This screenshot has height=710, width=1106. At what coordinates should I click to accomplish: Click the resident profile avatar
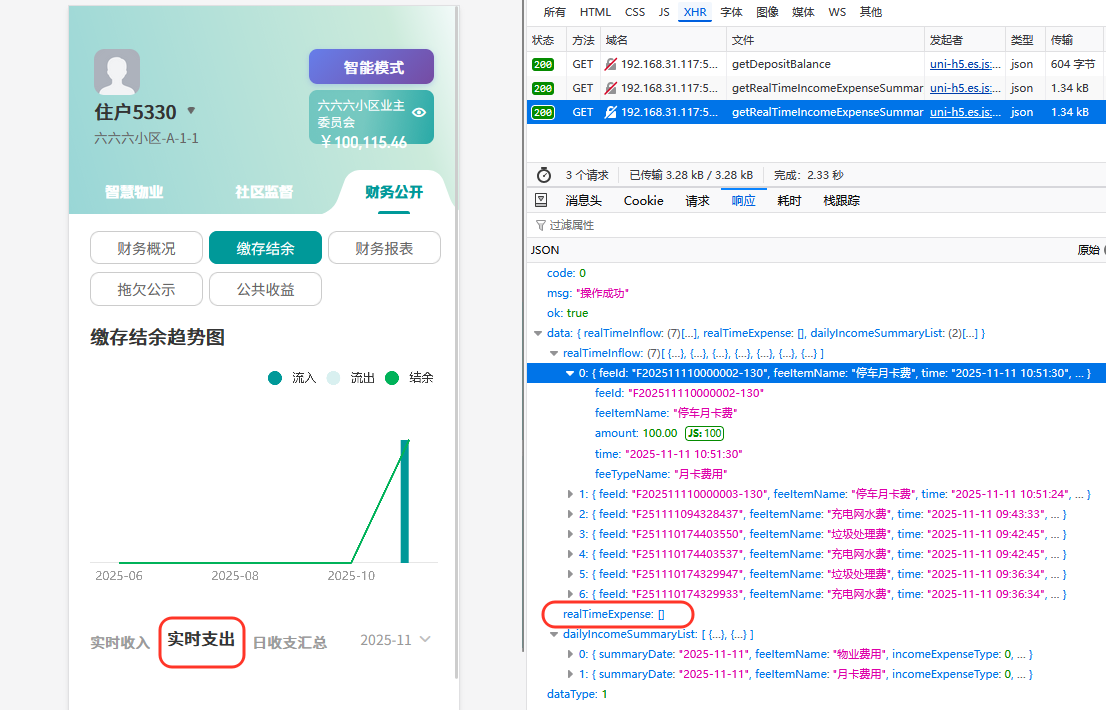tap(117, 72)
